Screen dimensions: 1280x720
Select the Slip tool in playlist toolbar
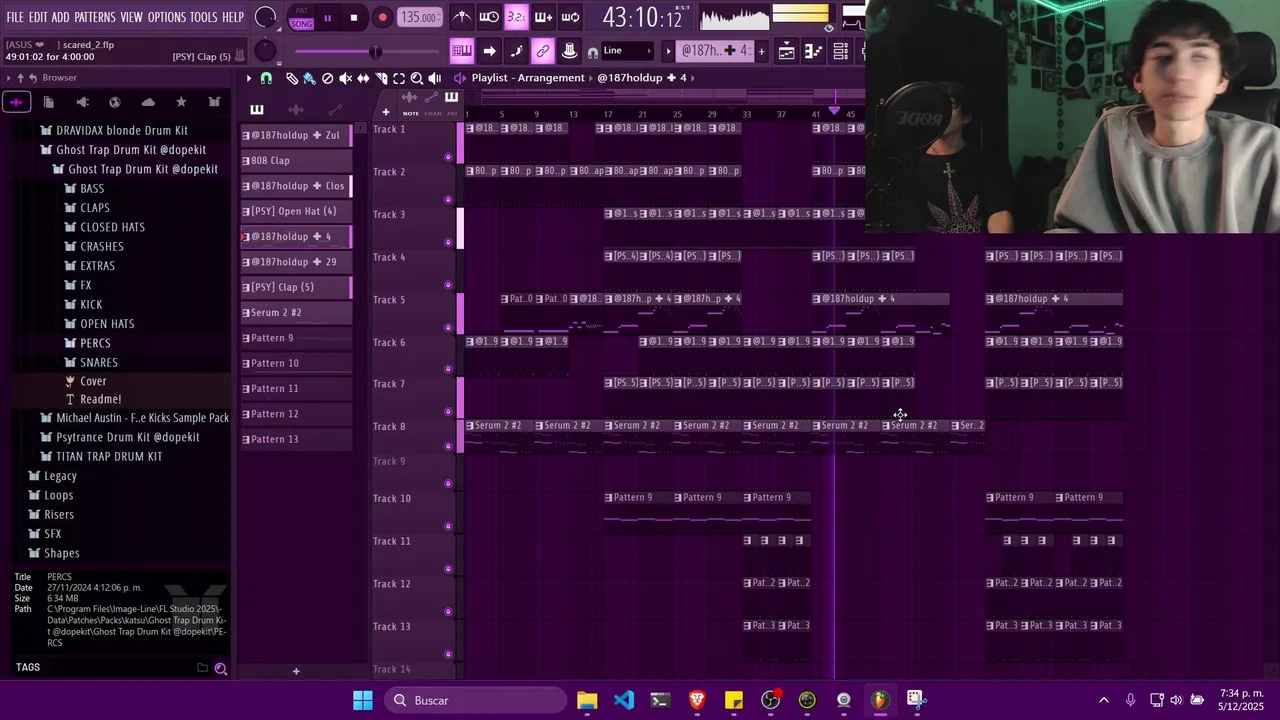pos(363,78)
